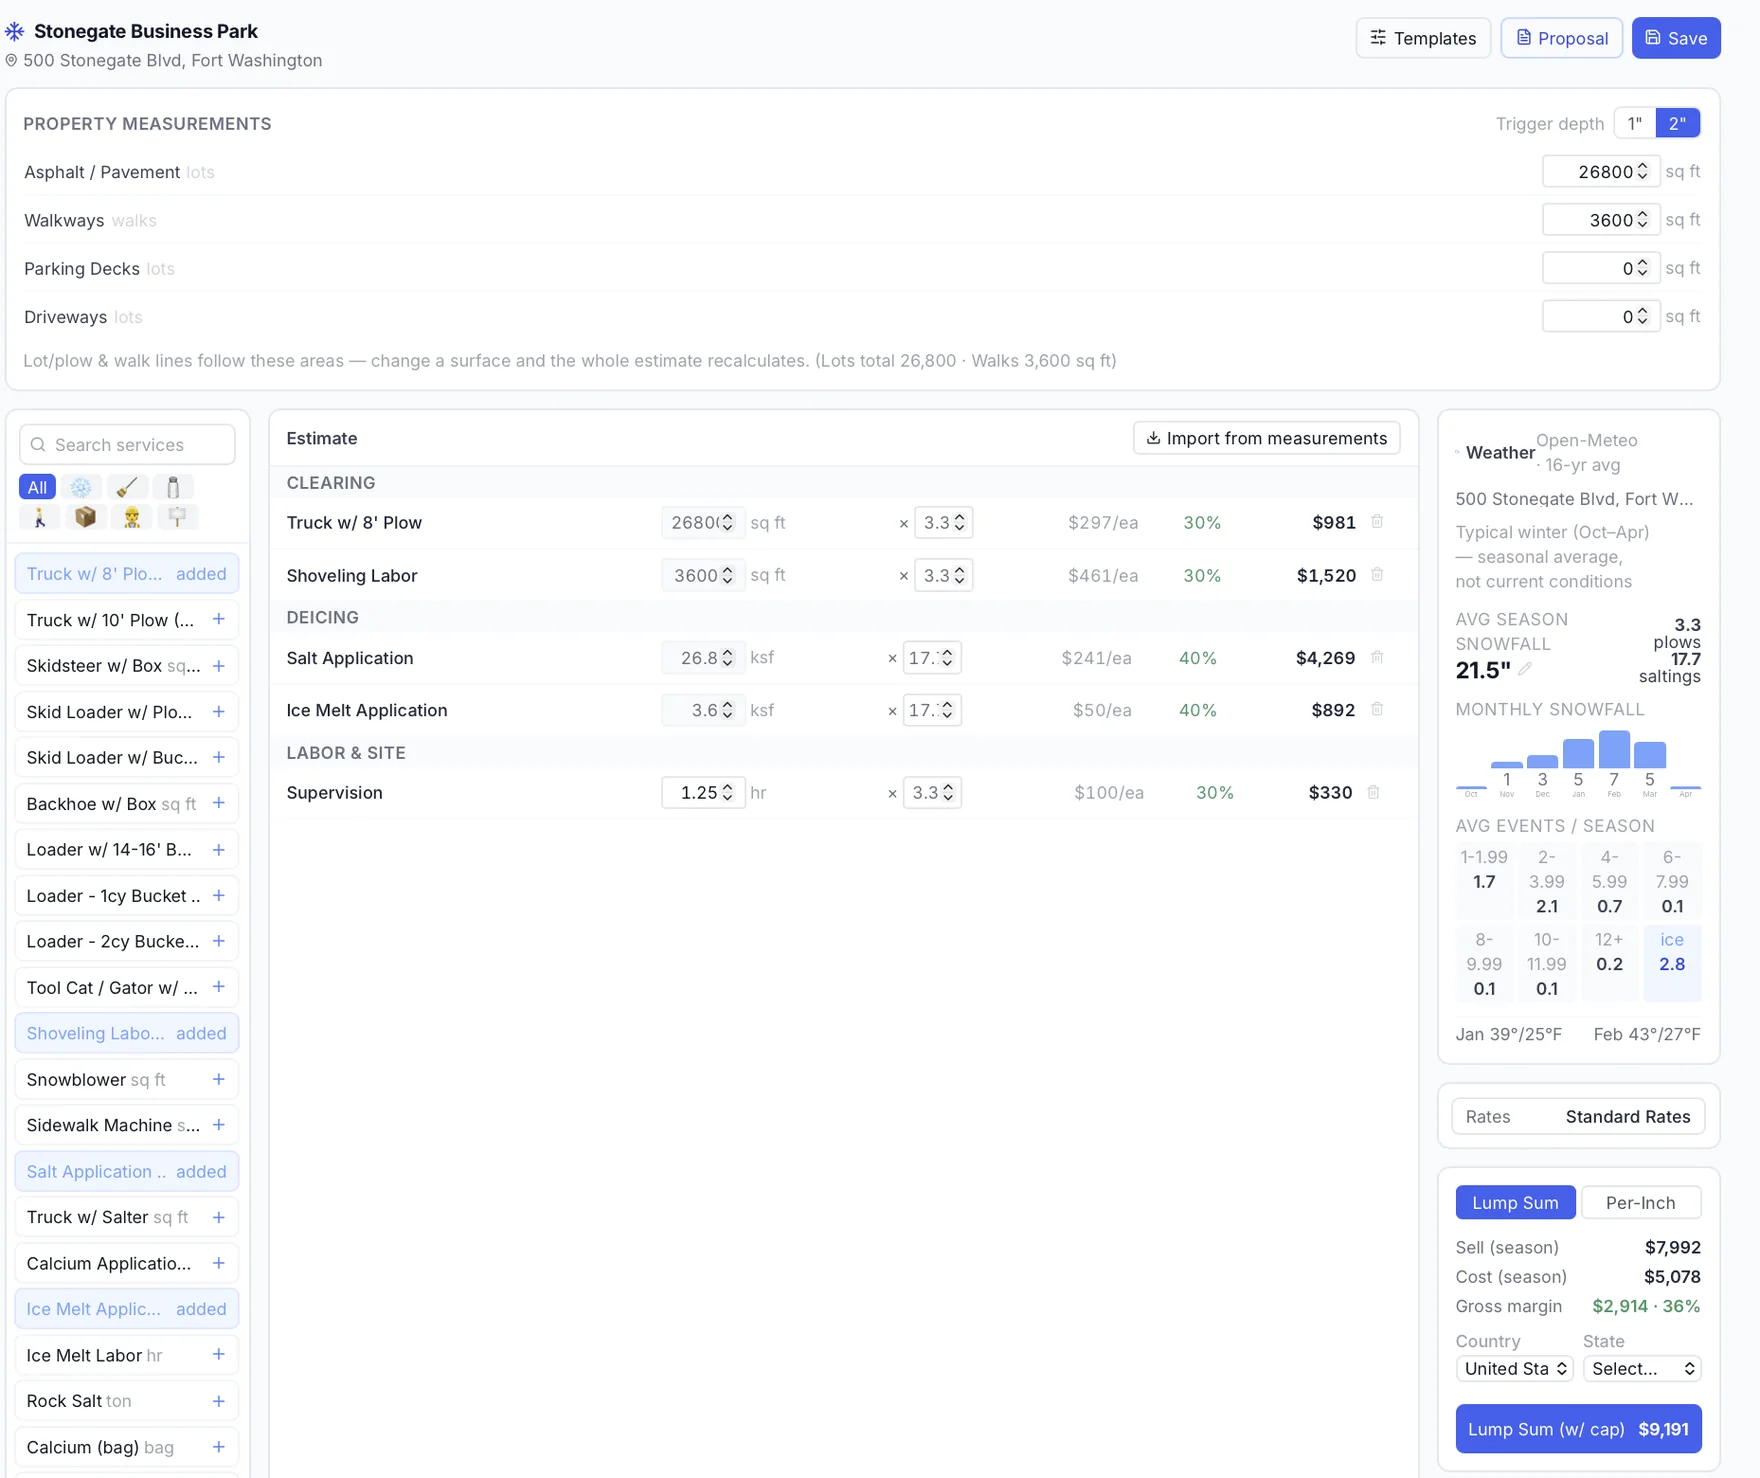Adjust Walkways sq ft stepper

(x=1642, y=220)
